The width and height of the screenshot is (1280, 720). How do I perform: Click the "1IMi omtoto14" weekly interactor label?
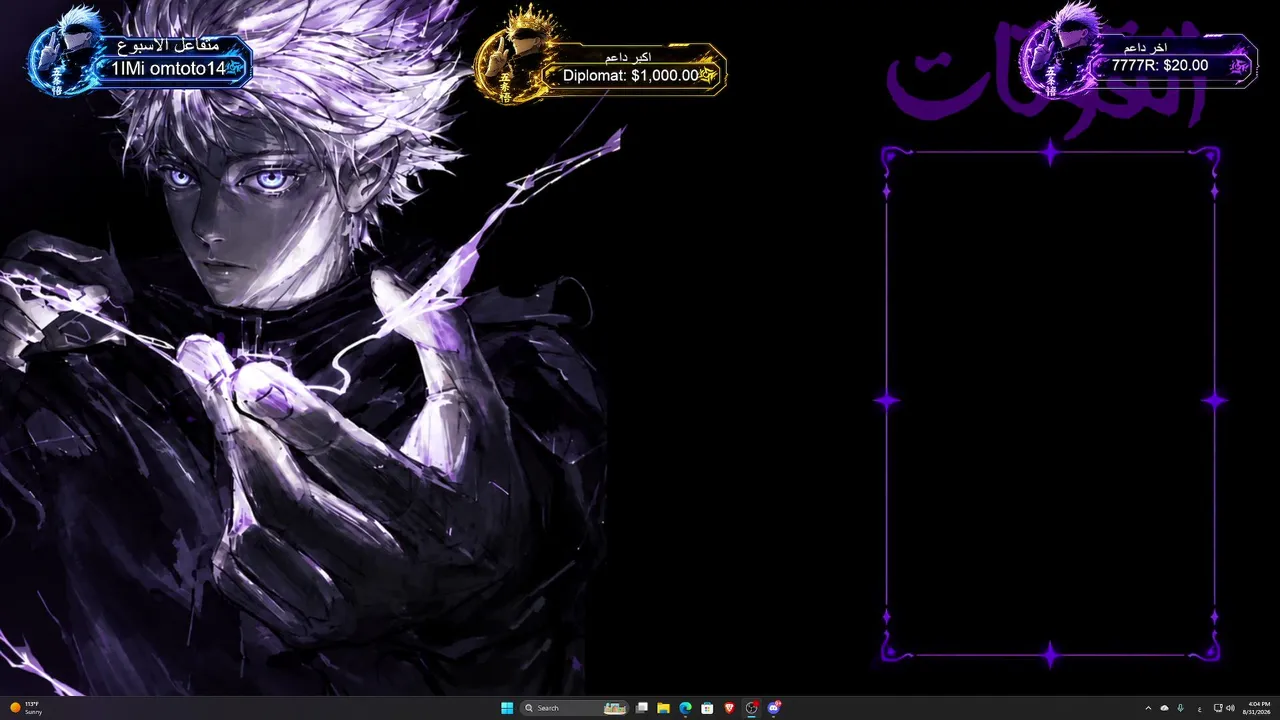(x=170, y=68)
